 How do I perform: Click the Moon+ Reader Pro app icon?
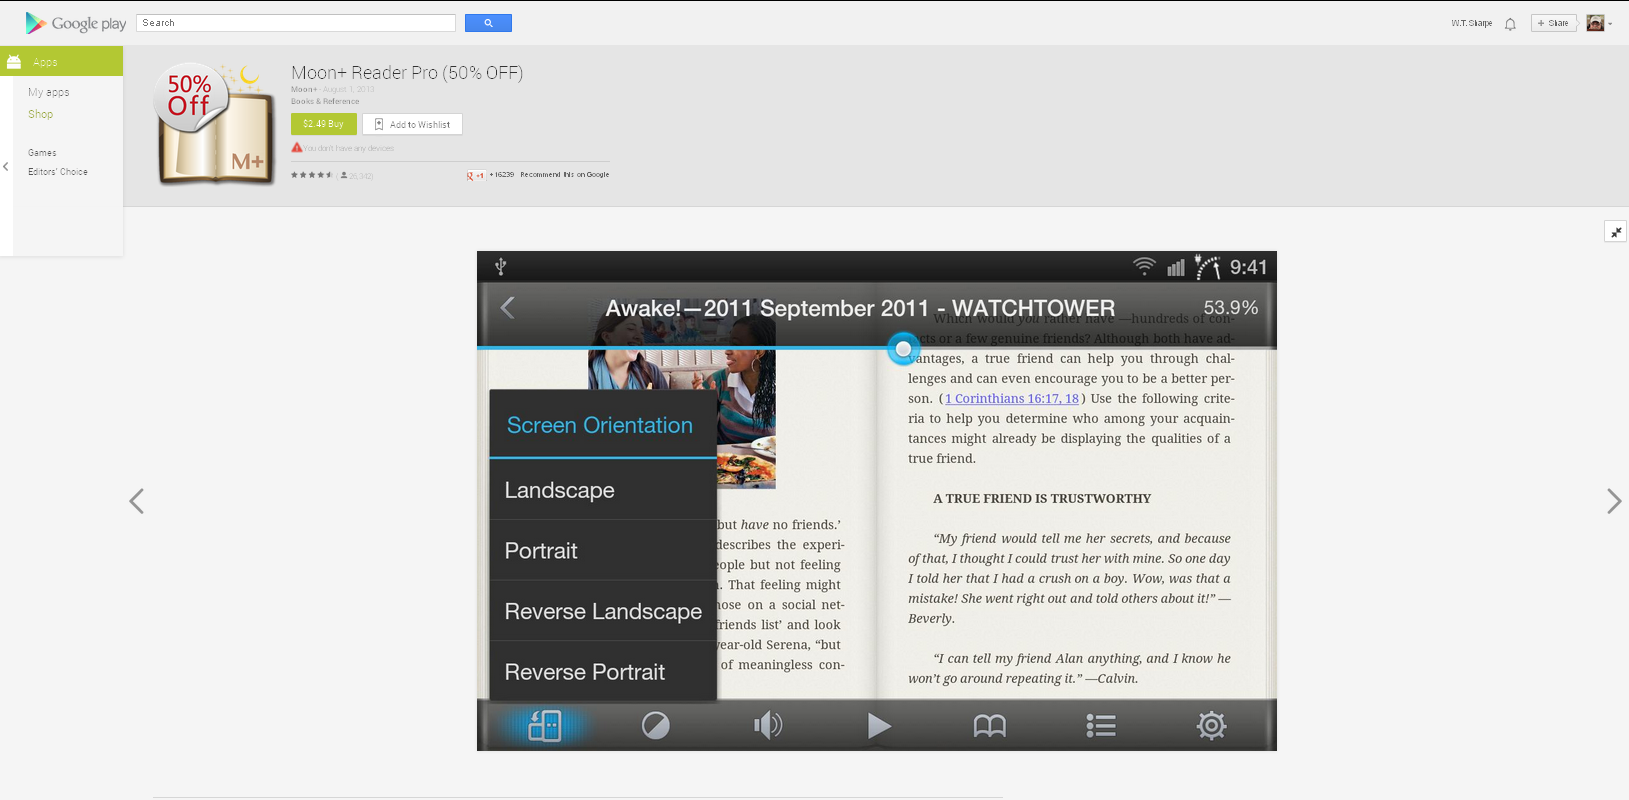(215, 125)
